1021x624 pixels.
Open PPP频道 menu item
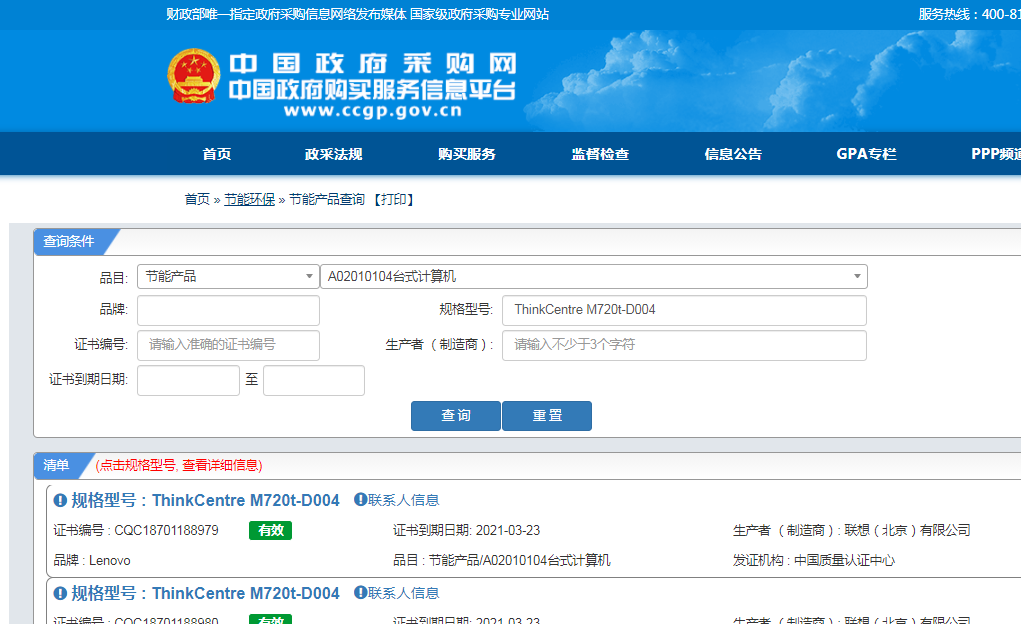[996, 154]
